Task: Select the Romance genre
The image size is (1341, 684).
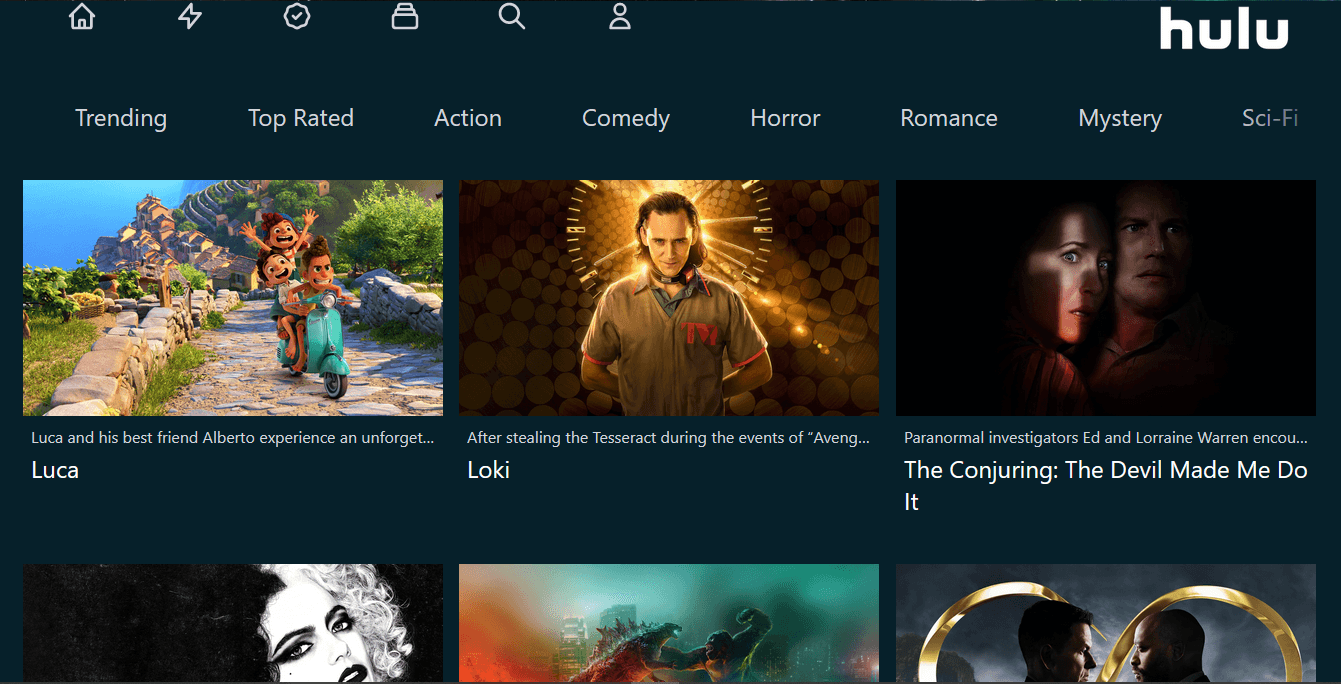Action: pyautogui.click(x=949, y=118)
